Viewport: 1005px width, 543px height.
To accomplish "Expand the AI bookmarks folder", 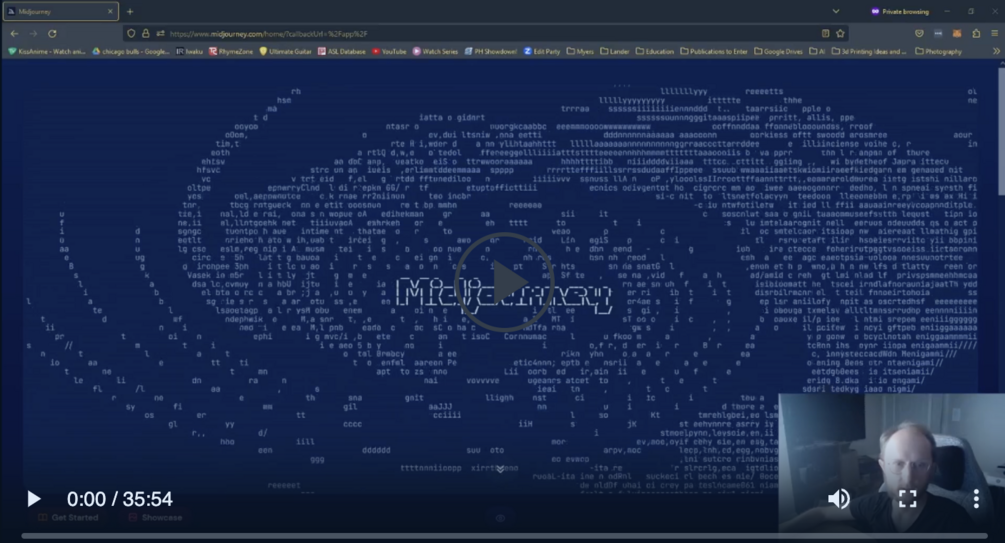I will click(817, 51).
